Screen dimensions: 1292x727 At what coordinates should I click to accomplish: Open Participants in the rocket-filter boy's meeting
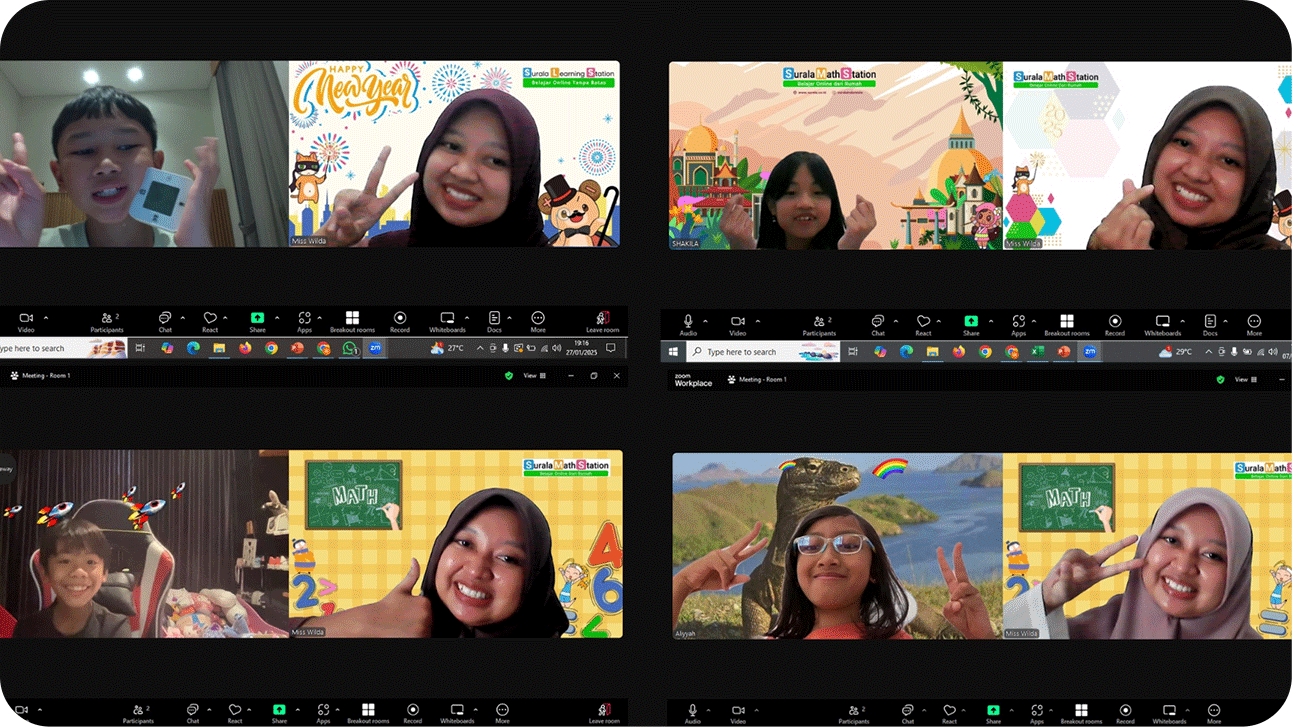click(138, 713)
